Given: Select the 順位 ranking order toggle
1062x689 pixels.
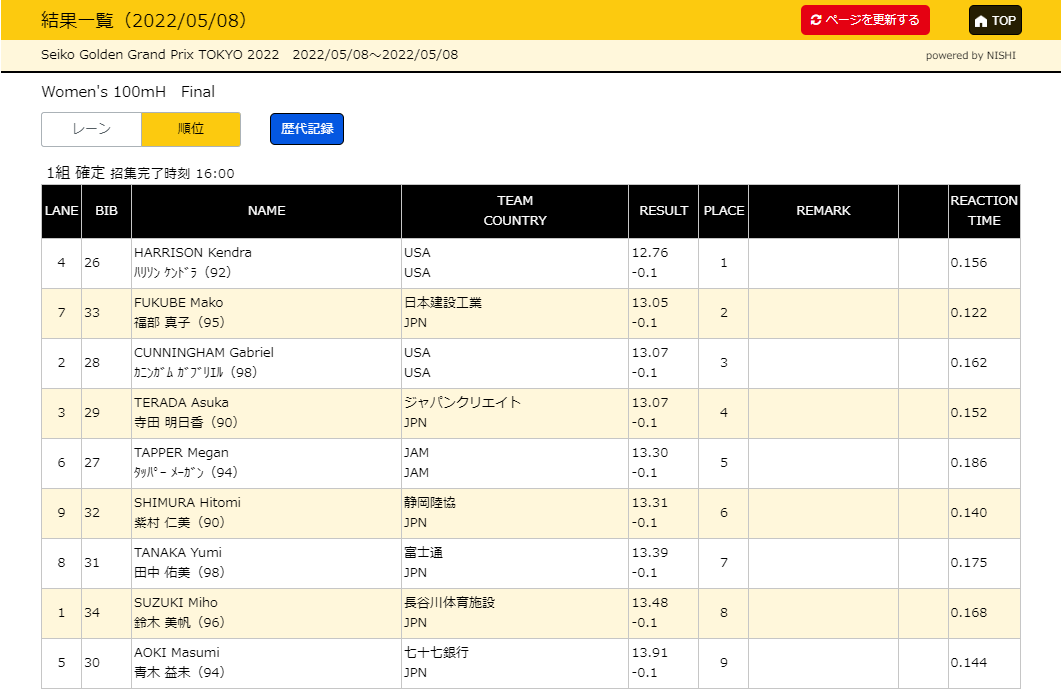Looking at the screenshot, I should [x=190, y=129].
